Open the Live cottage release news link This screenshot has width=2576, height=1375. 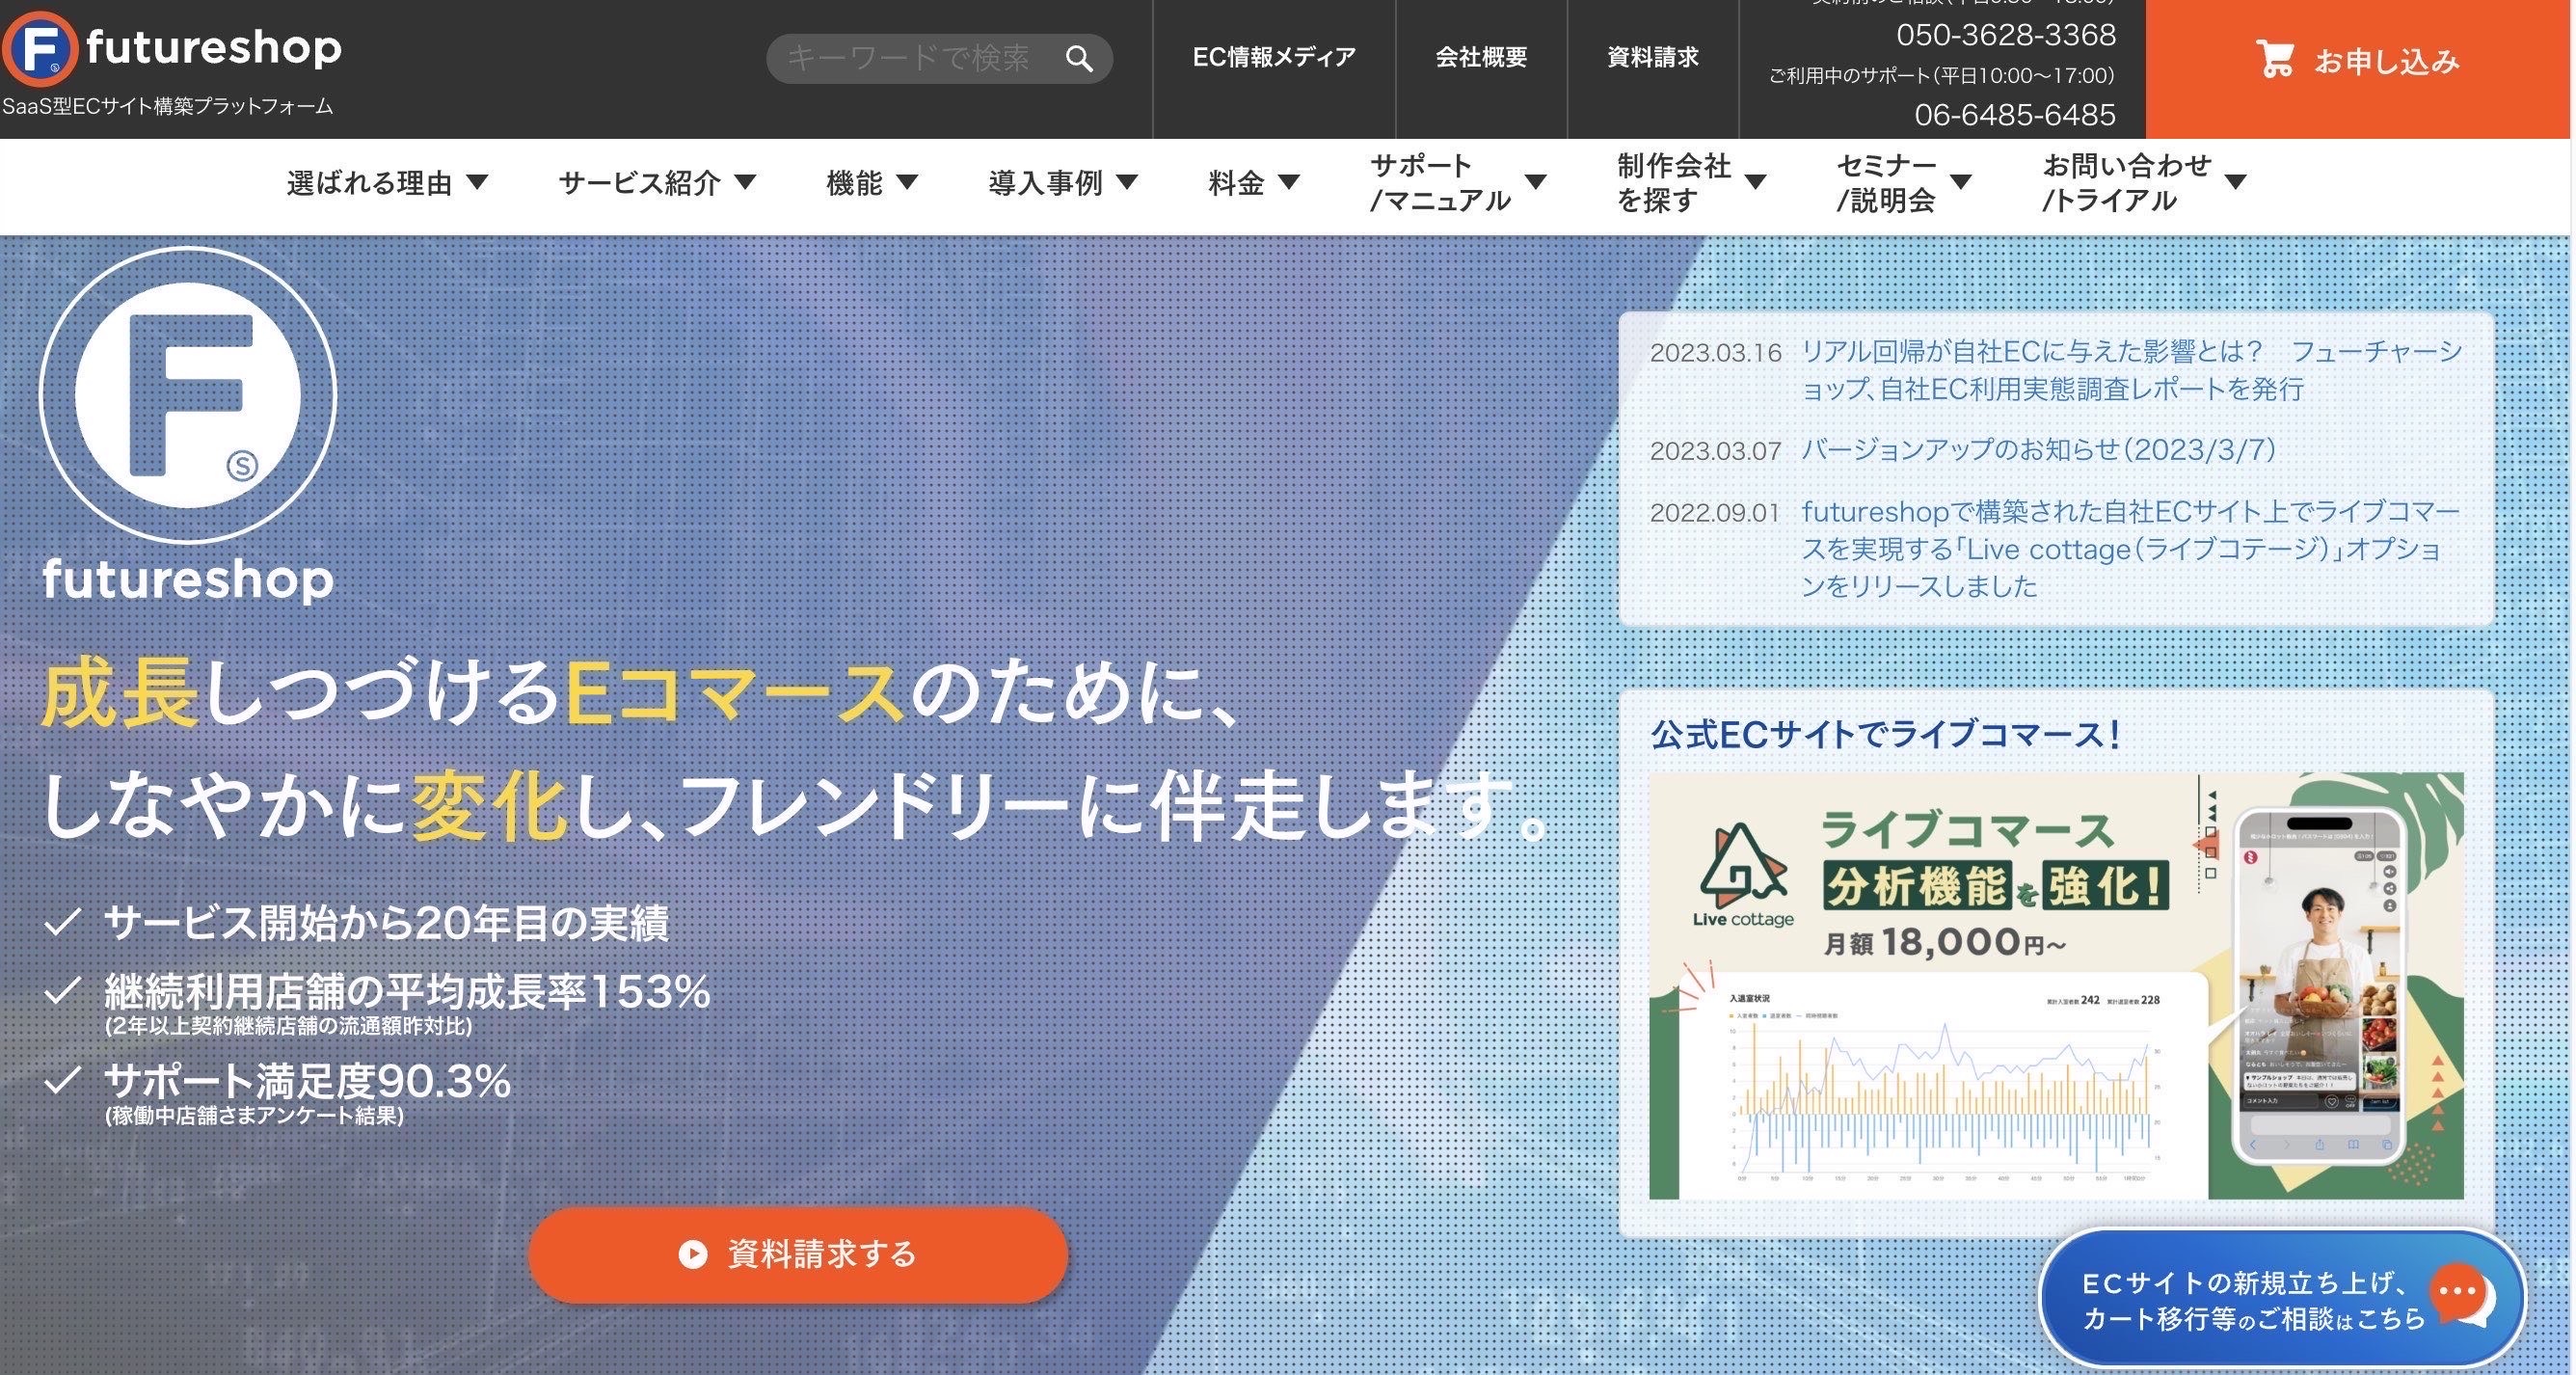point(2130,549)
